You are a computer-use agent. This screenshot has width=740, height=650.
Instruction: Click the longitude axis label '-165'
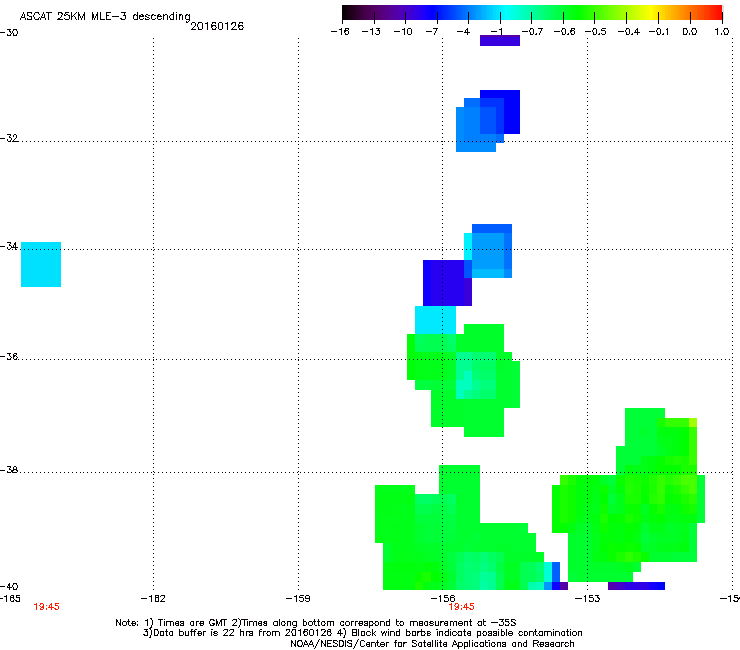click(x=10, y=599)
